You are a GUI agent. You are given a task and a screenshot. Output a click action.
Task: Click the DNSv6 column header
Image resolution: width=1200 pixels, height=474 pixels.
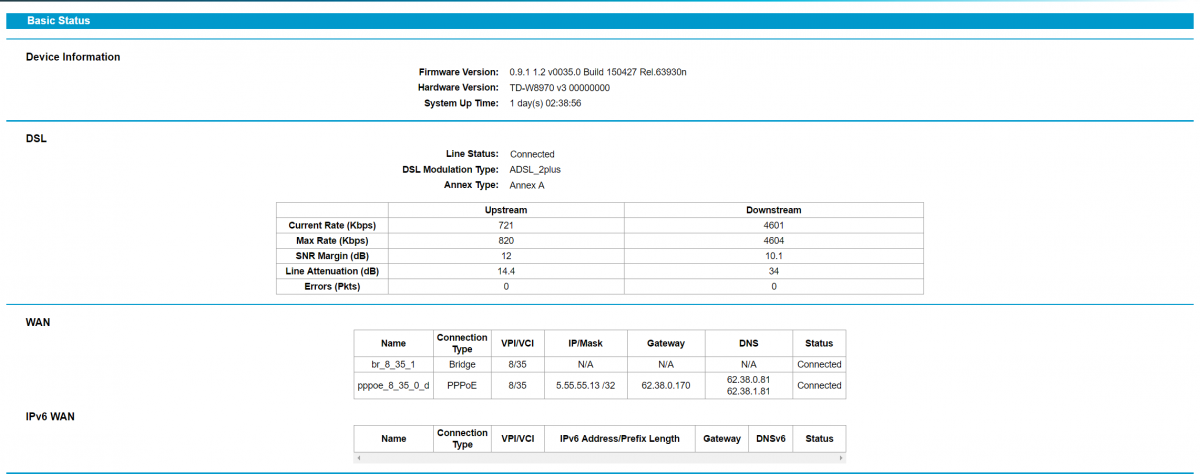point(771,438)
